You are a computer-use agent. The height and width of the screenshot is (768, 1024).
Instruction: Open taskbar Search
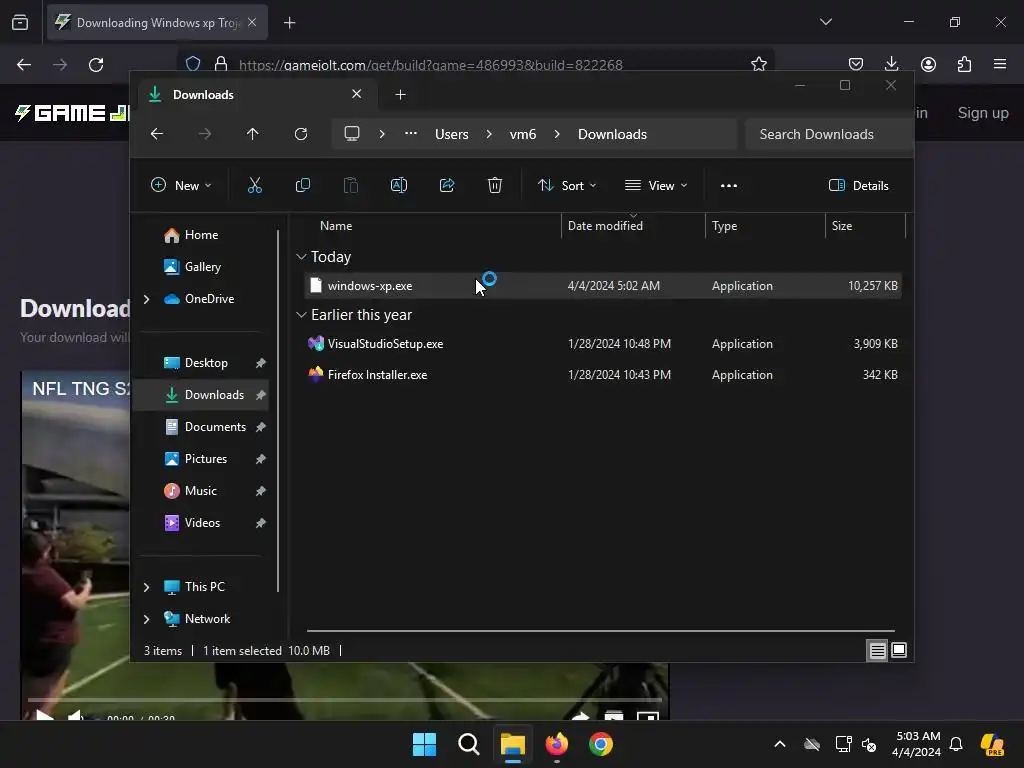[x=469, y=744]
